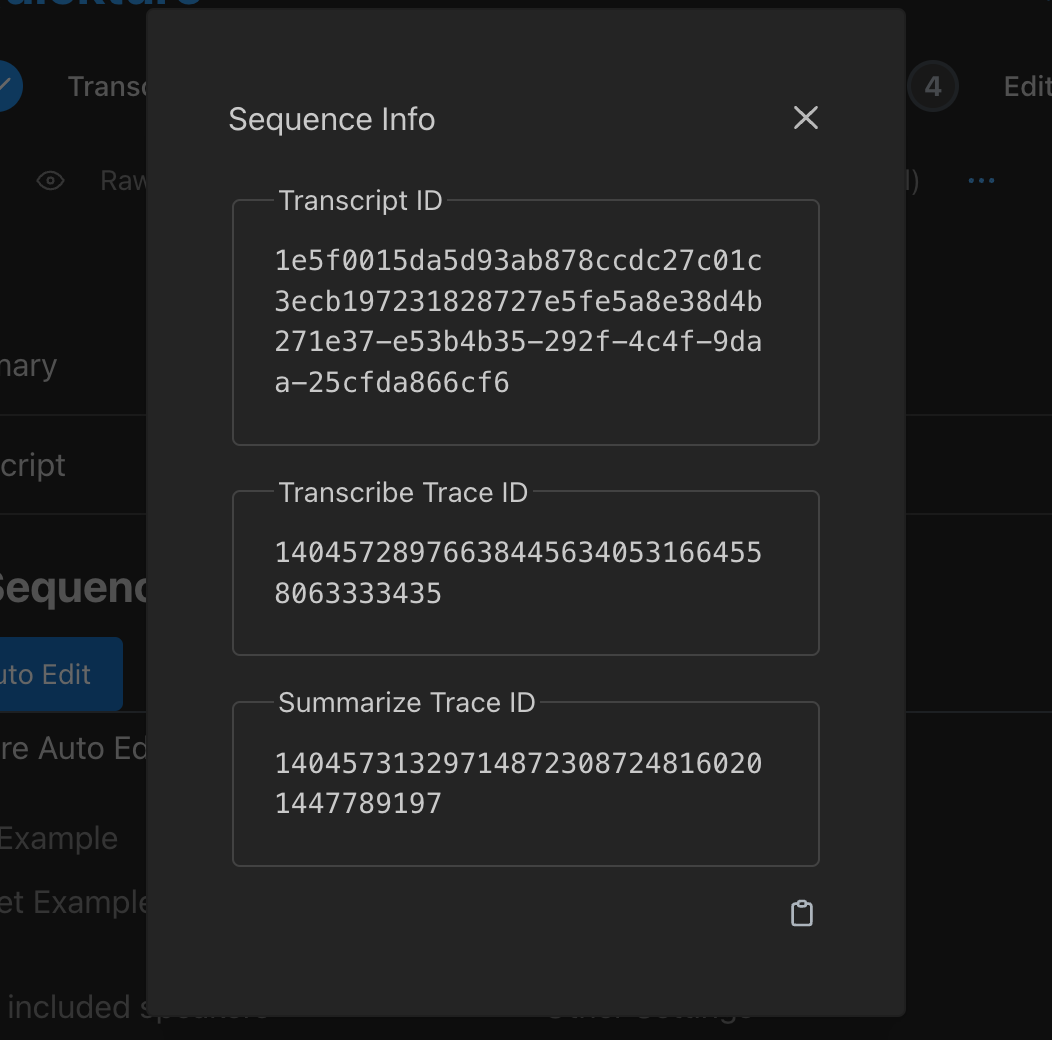The height and width of the screenshot is (1040, 1052).
Task: Click the three-dots more options icon
Action: click(981, 181)
